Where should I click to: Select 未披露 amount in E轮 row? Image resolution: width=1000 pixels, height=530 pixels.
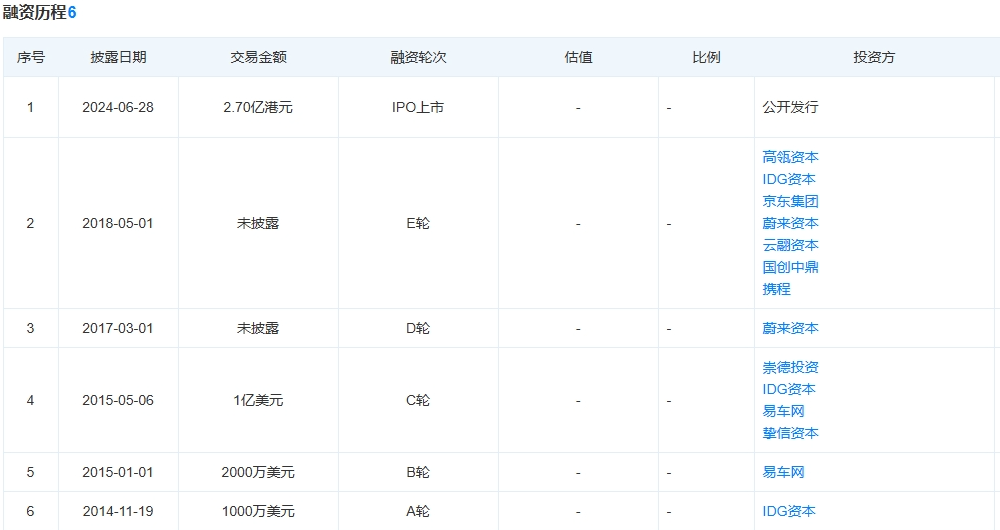258,223
